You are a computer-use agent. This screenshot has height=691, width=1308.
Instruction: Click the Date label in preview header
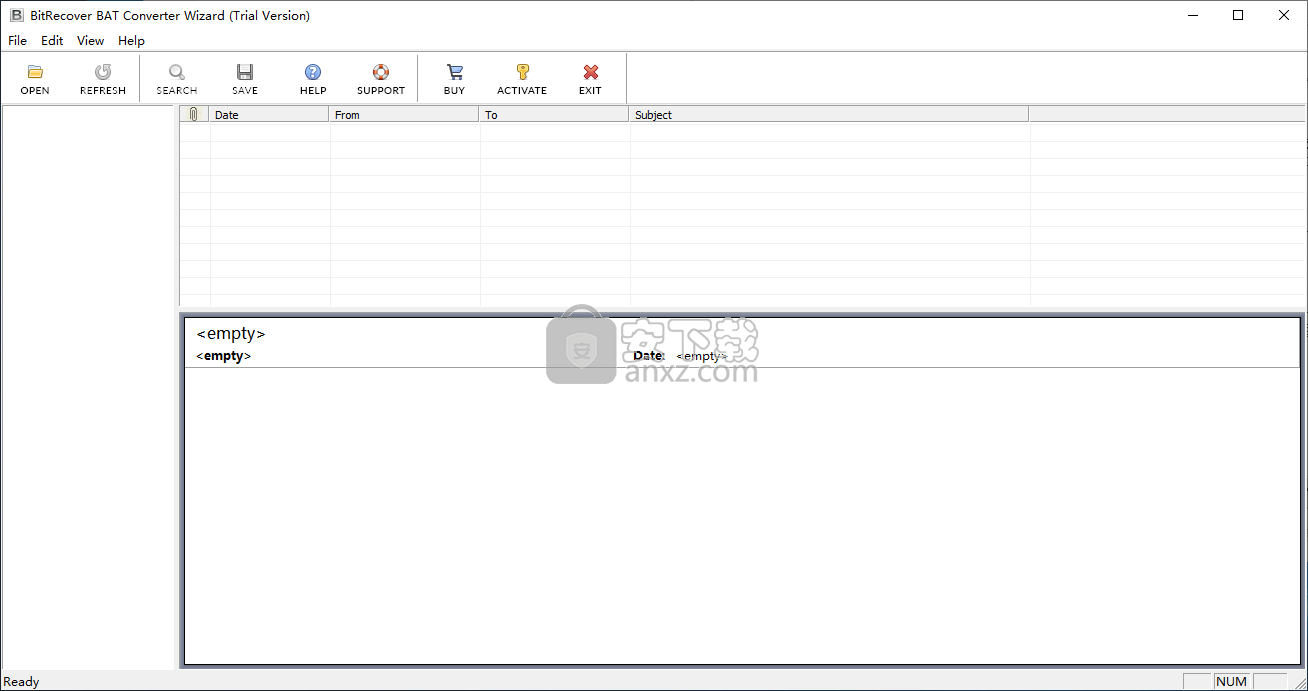pyautogui.click(x=649, y=356)
